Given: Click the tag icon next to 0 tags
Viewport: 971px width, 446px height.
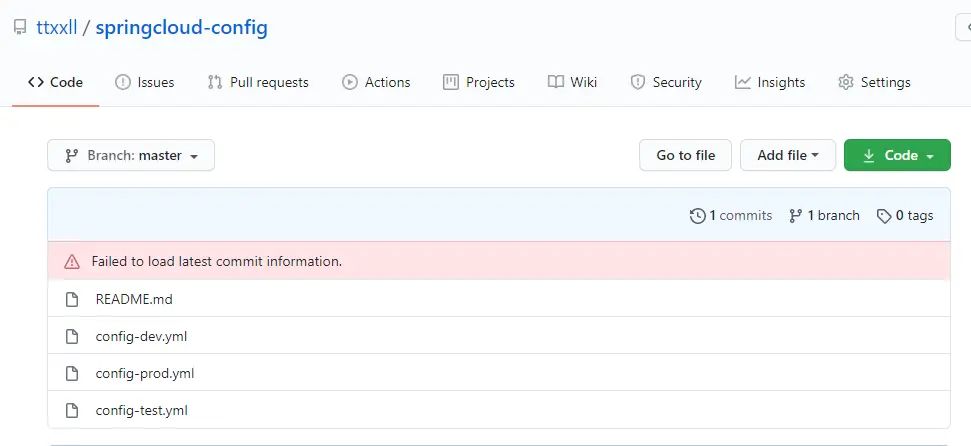Looking at the screenshot, I should (x=884, y=216).
